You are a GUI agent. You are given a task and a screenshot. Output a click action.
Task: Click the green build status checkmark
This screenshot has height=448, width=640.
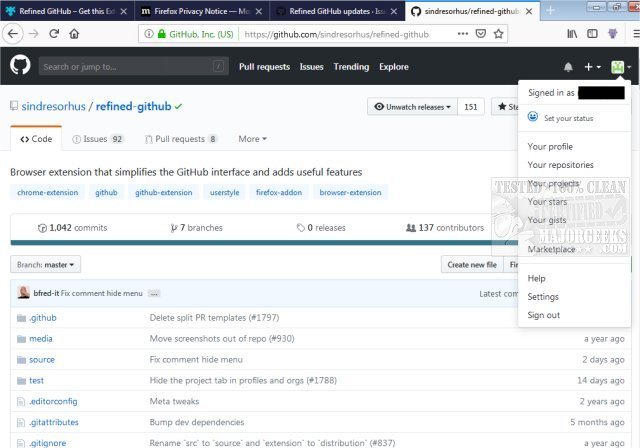click(x=178, y=107)
